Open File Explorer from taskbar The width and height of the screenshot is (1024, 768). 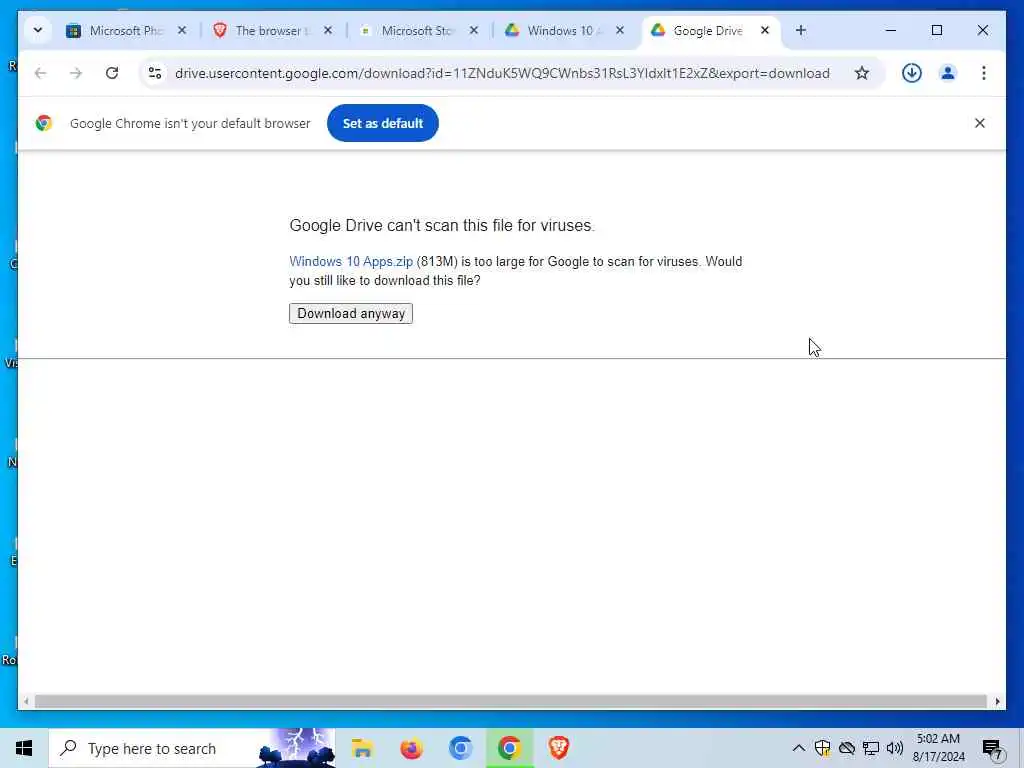click(x=362, y=748)
